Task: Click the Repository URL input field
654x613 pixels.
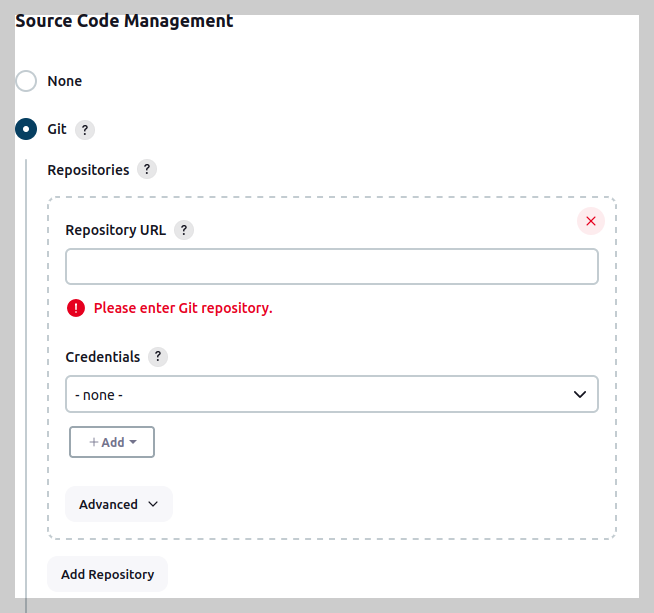Action: (332, 266)
